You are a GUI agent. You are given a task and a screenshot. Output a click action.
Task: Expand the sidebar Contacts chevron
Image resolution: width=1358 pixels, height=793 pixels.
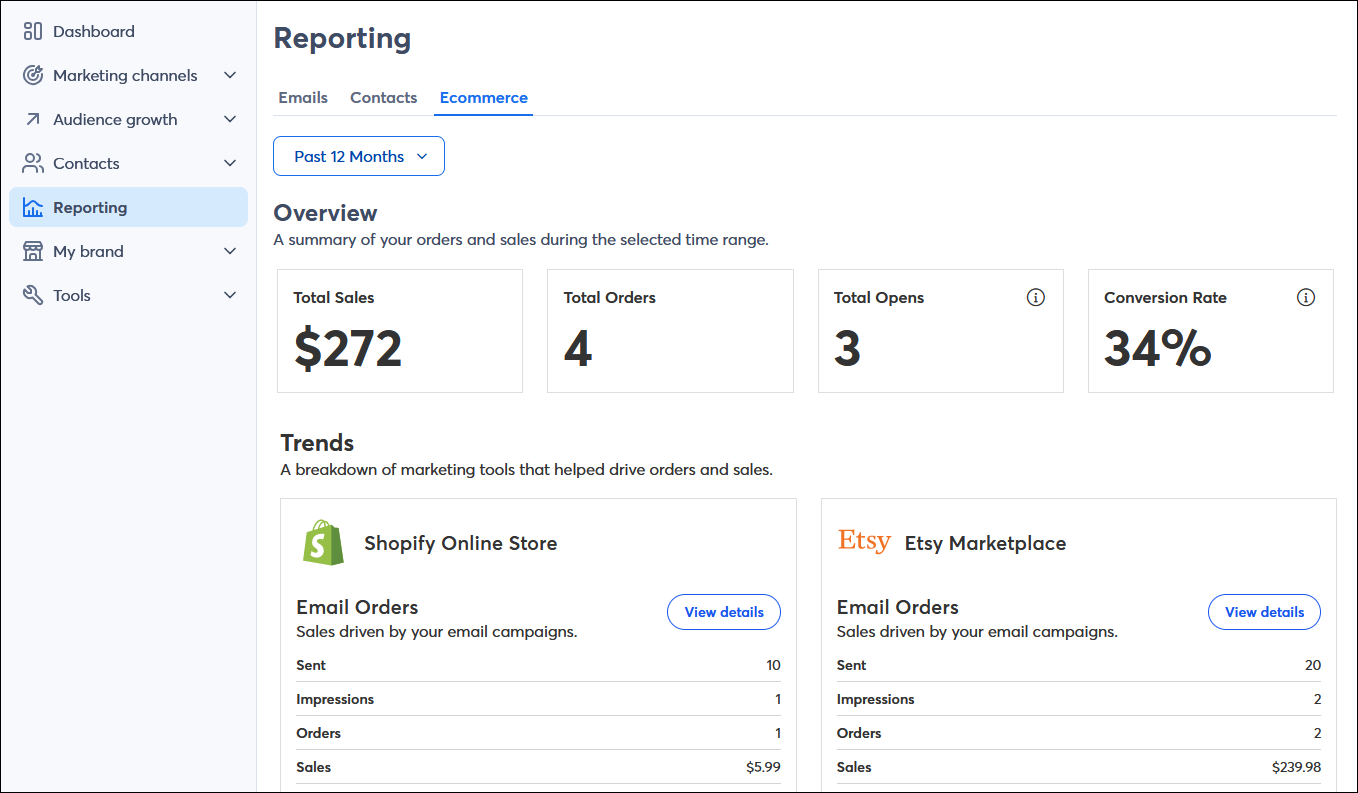click(x=230, y=163)
